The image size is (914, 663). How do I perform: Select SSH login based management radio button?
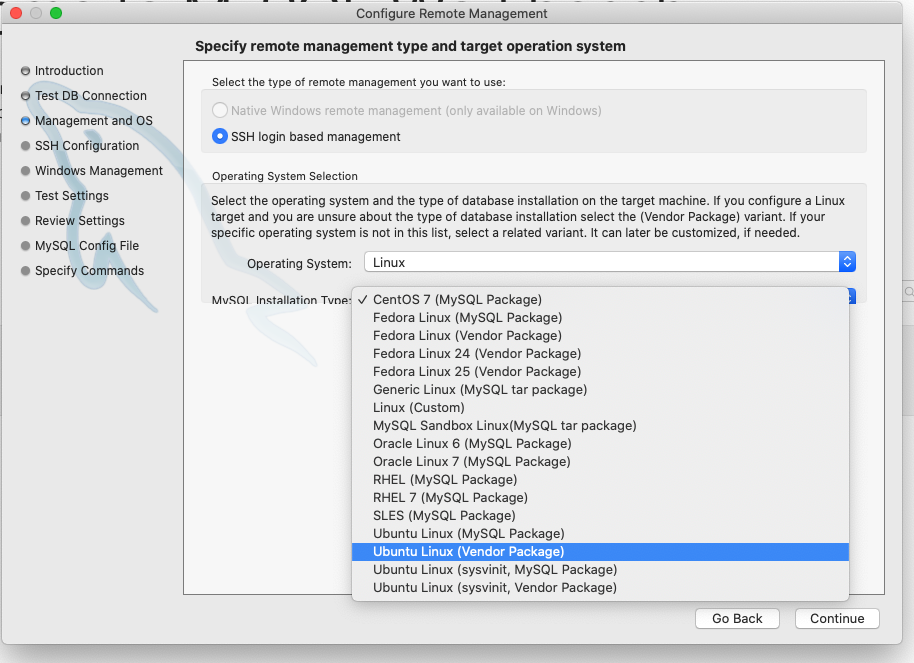(220, 136)
